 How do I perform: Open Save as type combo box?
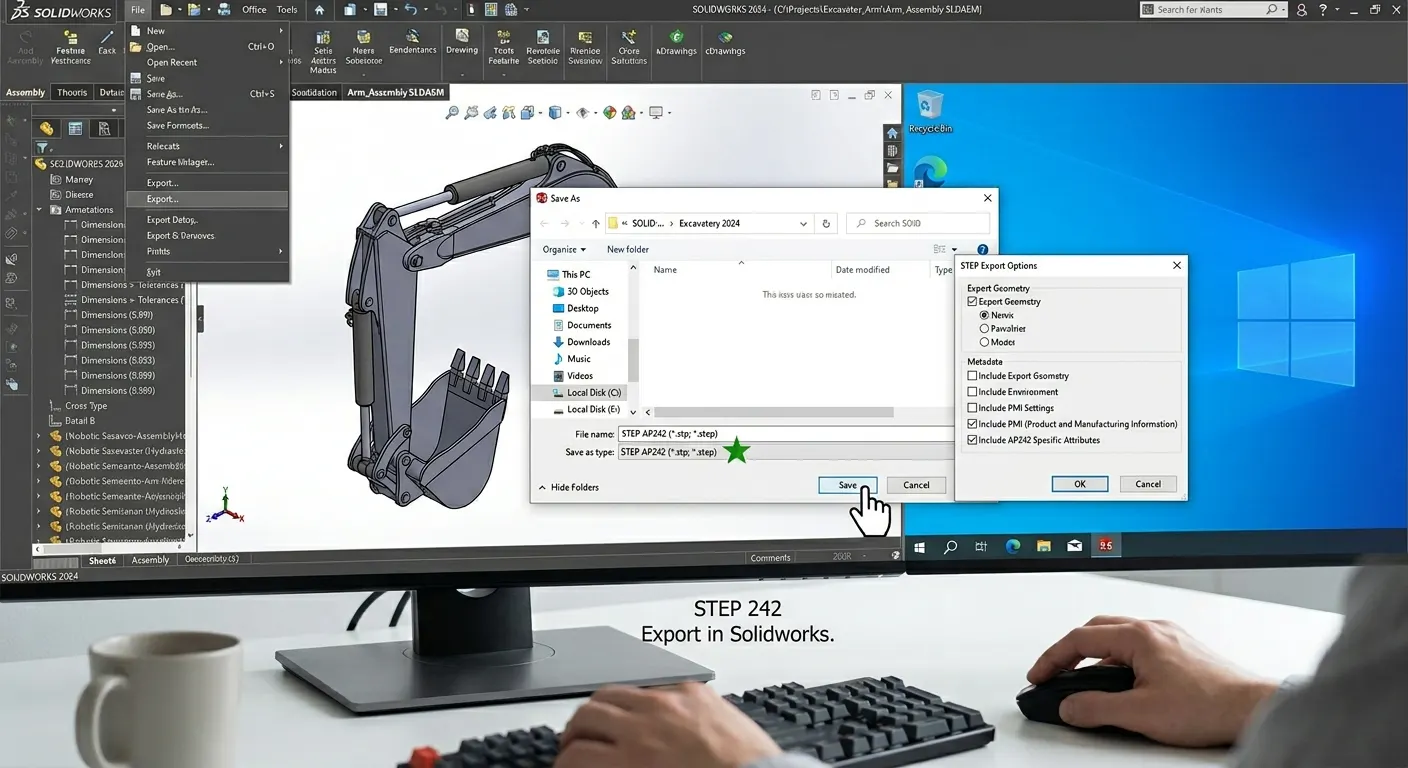pyautogui.click(x=785, y=452)
